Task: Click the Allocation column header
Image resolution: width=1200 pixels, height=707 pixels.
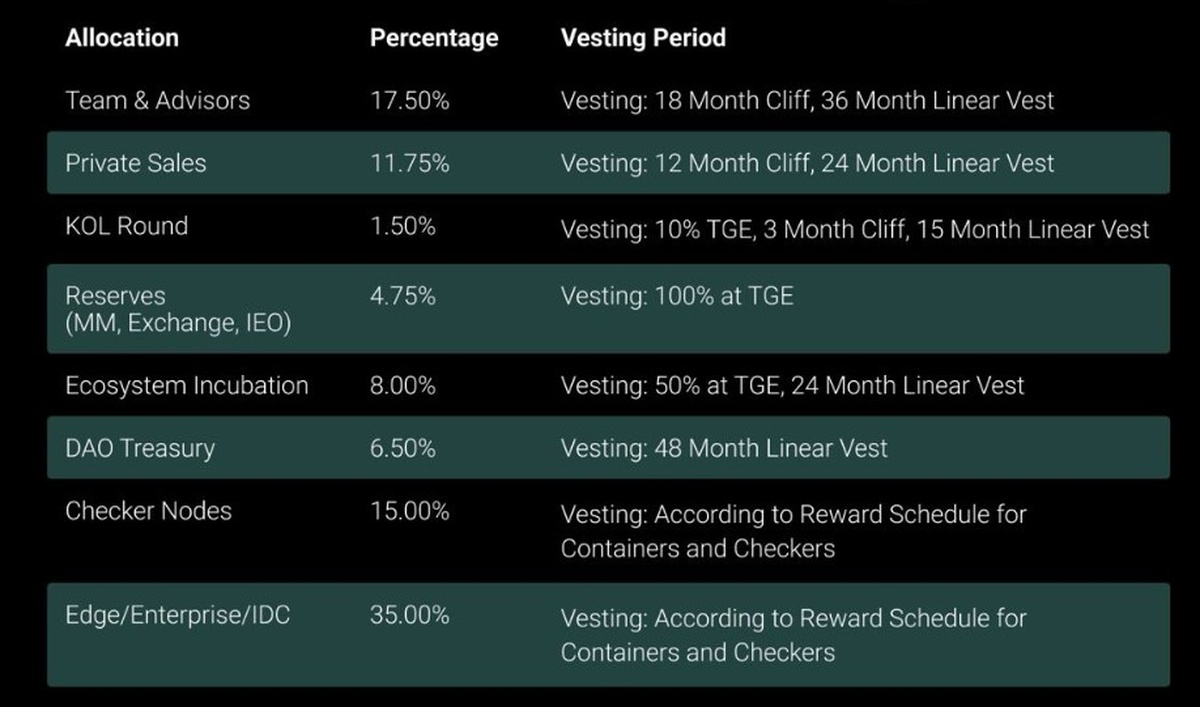Action: pos(122,39)
